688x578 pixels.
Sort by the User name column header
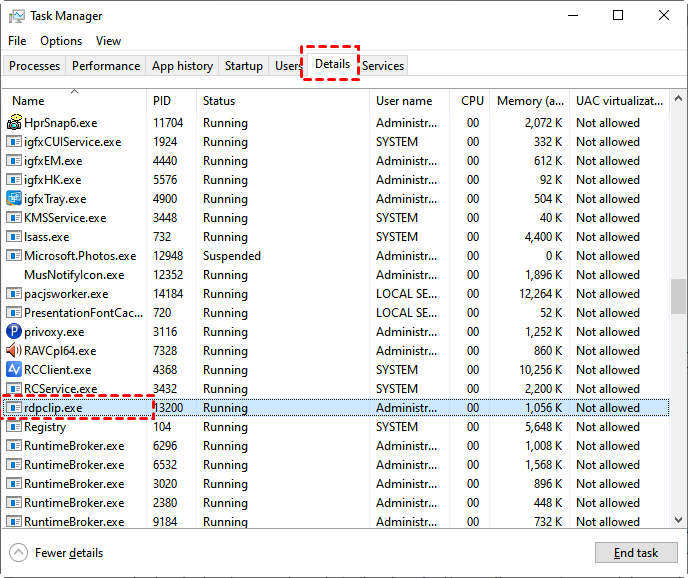point(409,101)
